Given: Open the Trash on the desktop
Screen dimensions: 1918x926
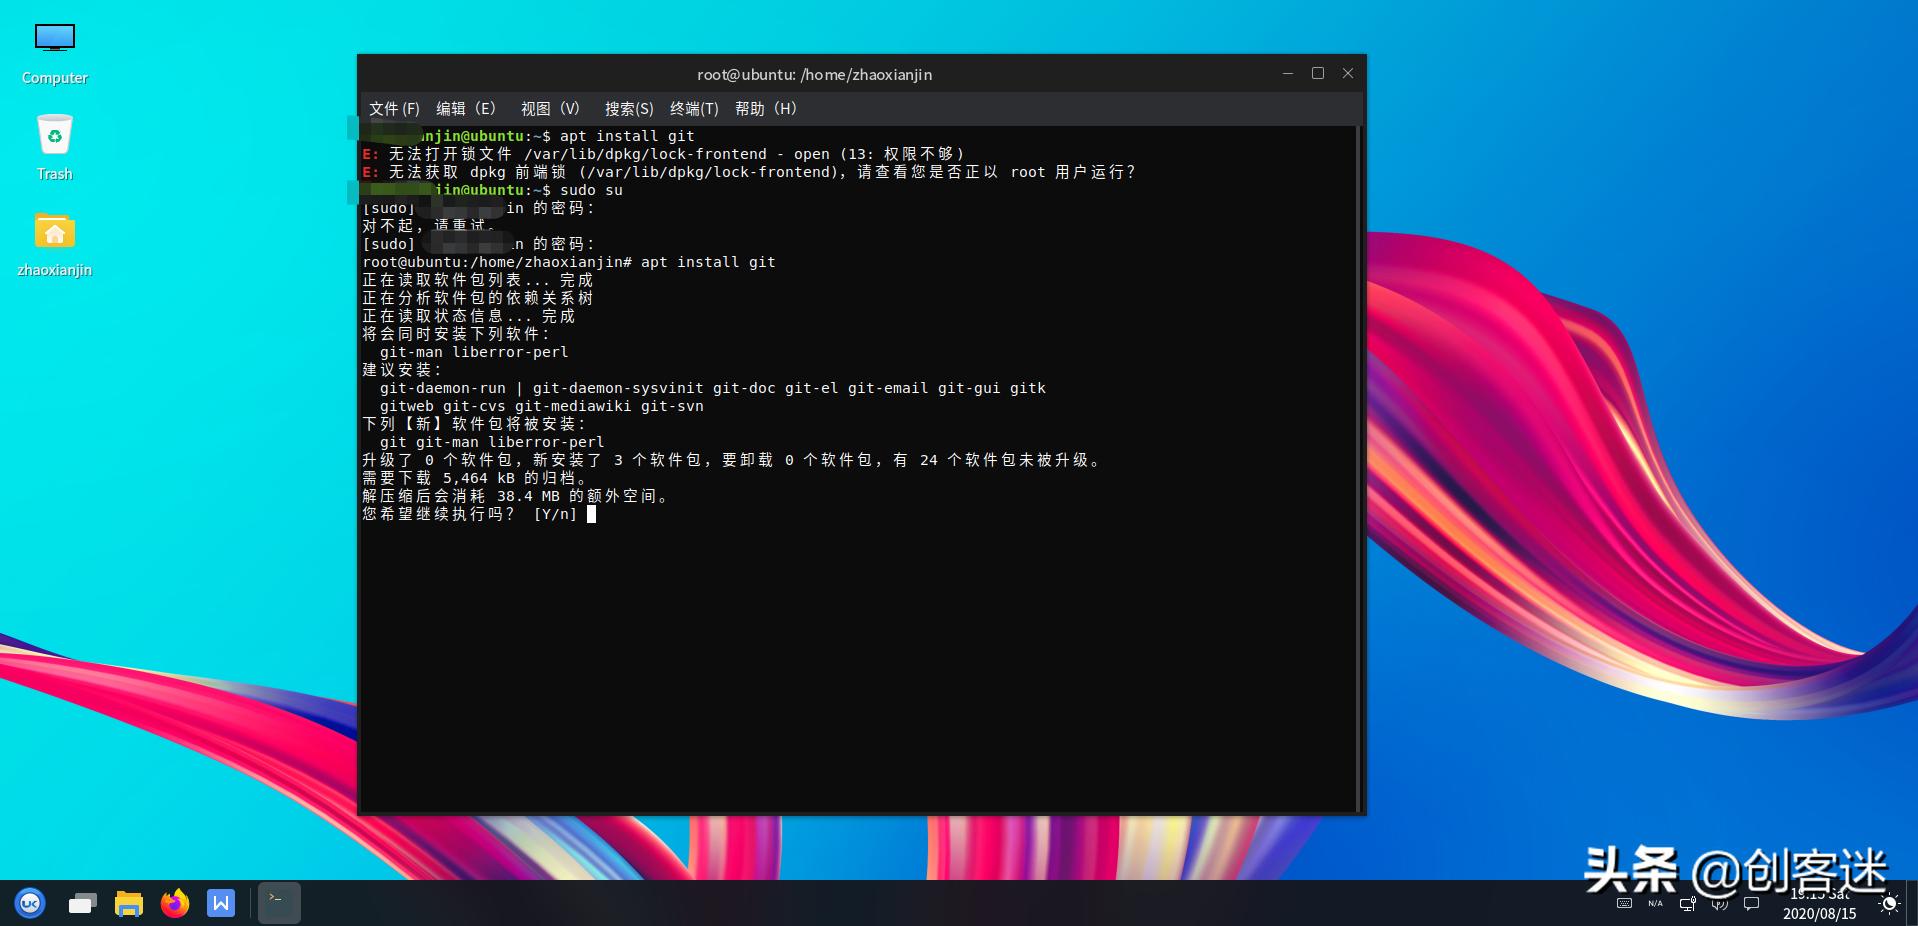Looking at the screenshot, I should (x=55, y=133).
